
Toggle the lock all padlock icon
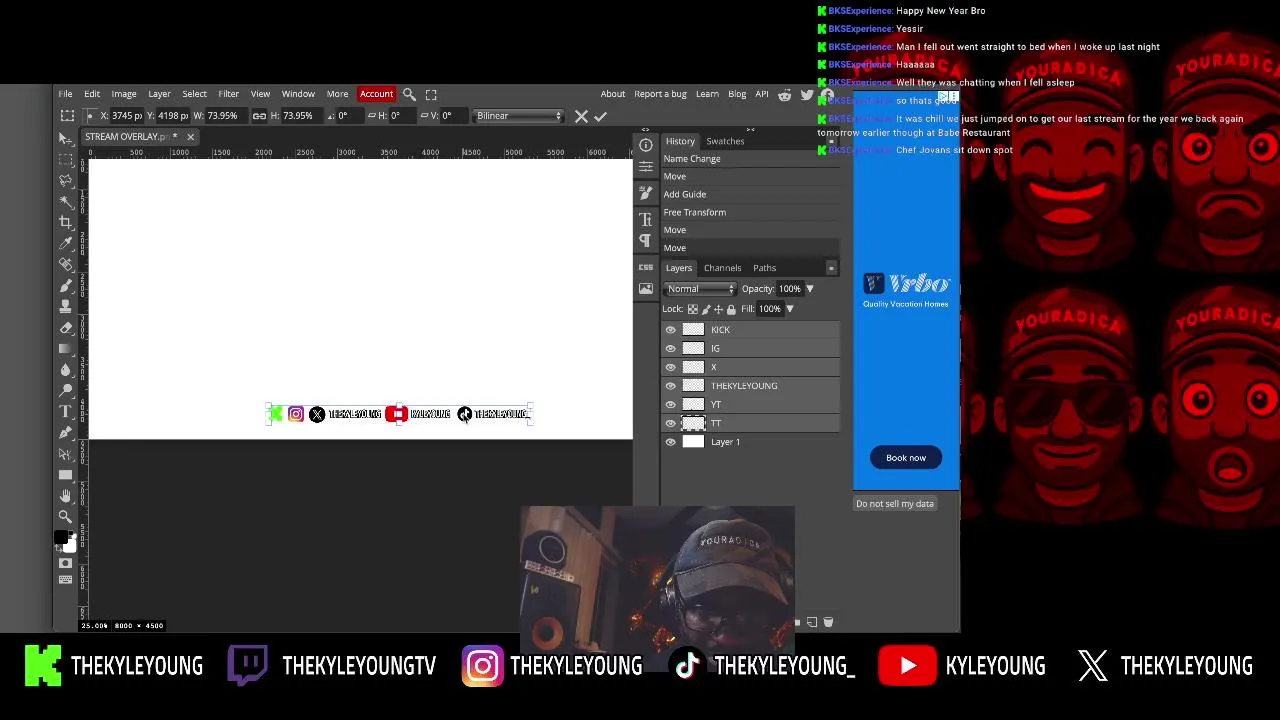tap(732, 309)
